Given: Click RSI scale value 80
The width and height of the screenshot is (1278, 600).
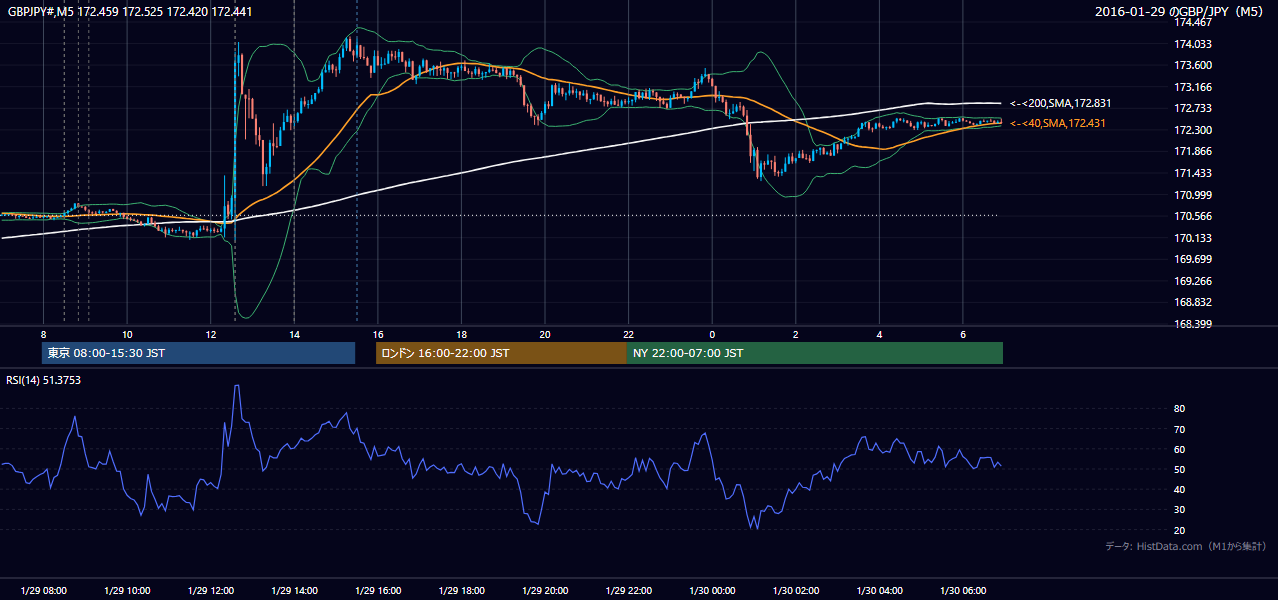Looking at the screenshot, I should [x=1179, y=409].
